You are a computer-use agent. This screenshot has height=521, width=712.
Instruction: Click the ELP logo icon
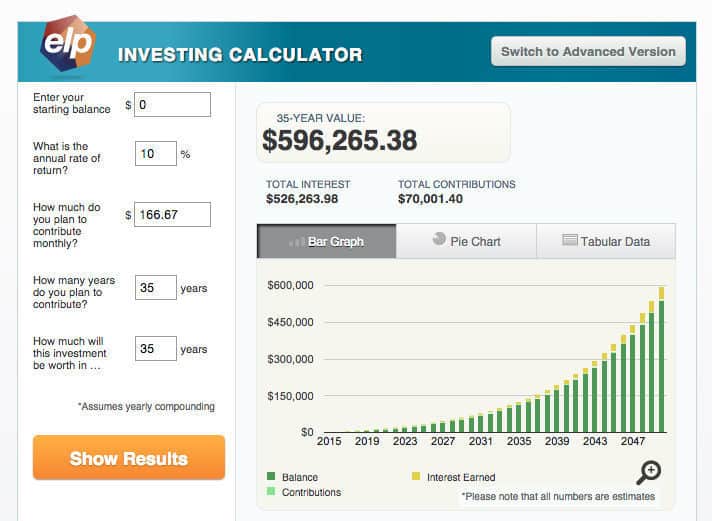[66, 45]
